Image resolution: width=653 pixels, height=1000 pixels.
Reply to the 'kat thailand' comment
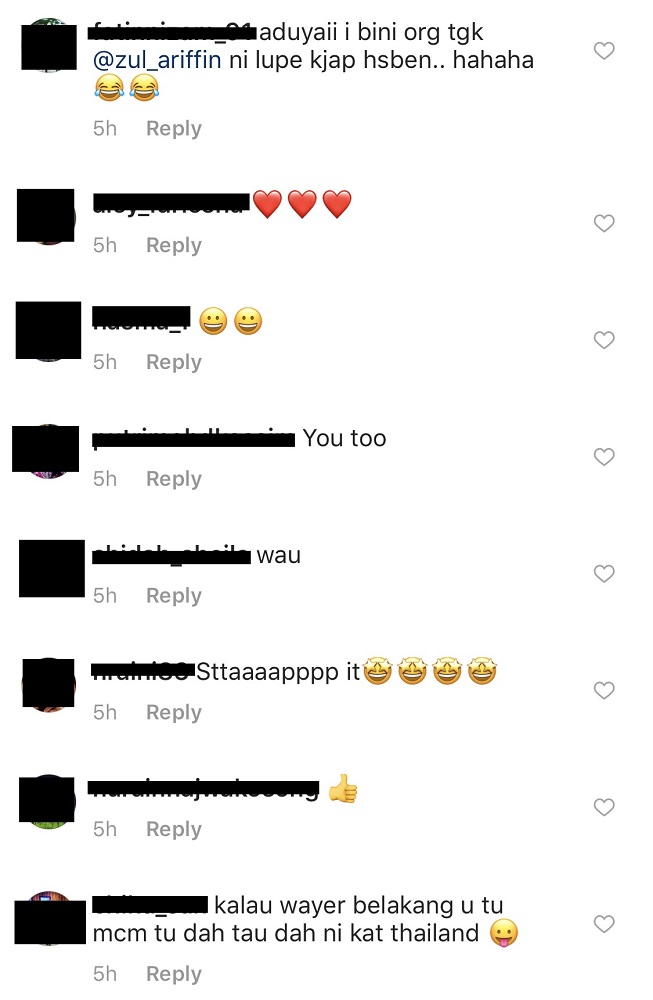pyautogui.click(x=173, y=974)
